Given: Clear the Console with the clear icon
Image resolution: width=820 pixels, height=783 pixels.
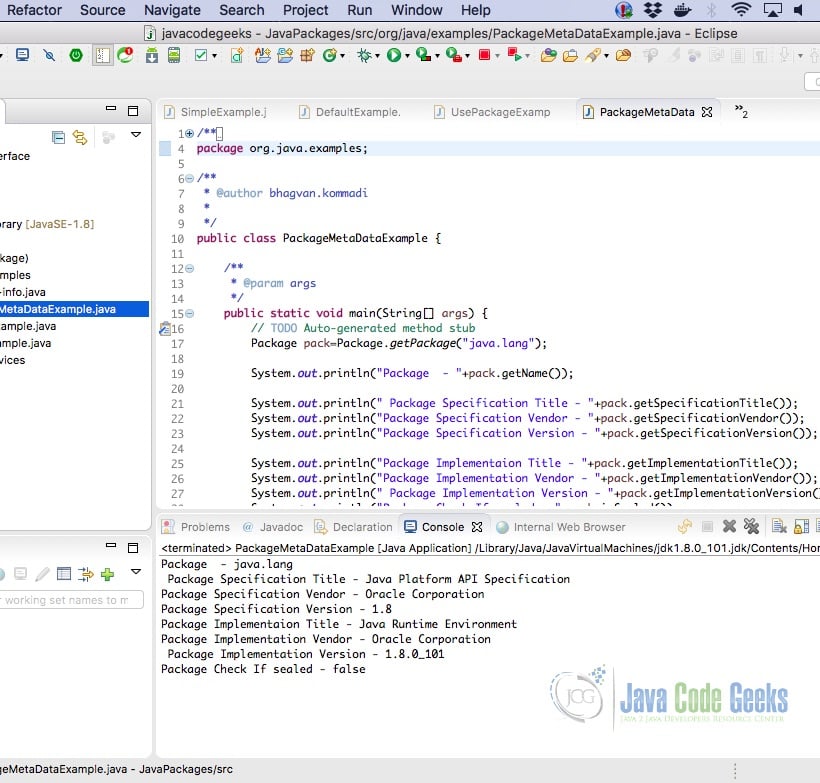Looking at the screenshot, I should [777, 526].
